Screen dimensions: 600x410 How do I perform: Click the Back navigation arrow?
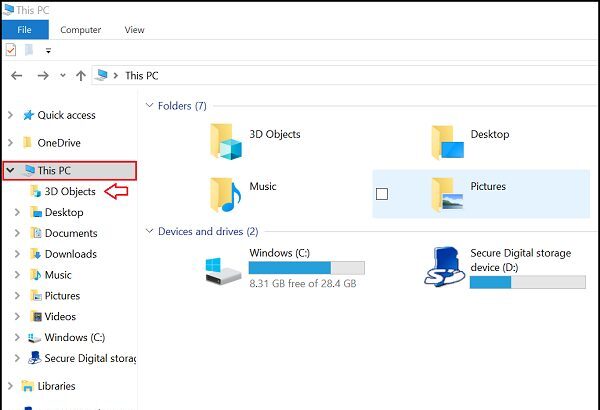click(x=17, y=75)
